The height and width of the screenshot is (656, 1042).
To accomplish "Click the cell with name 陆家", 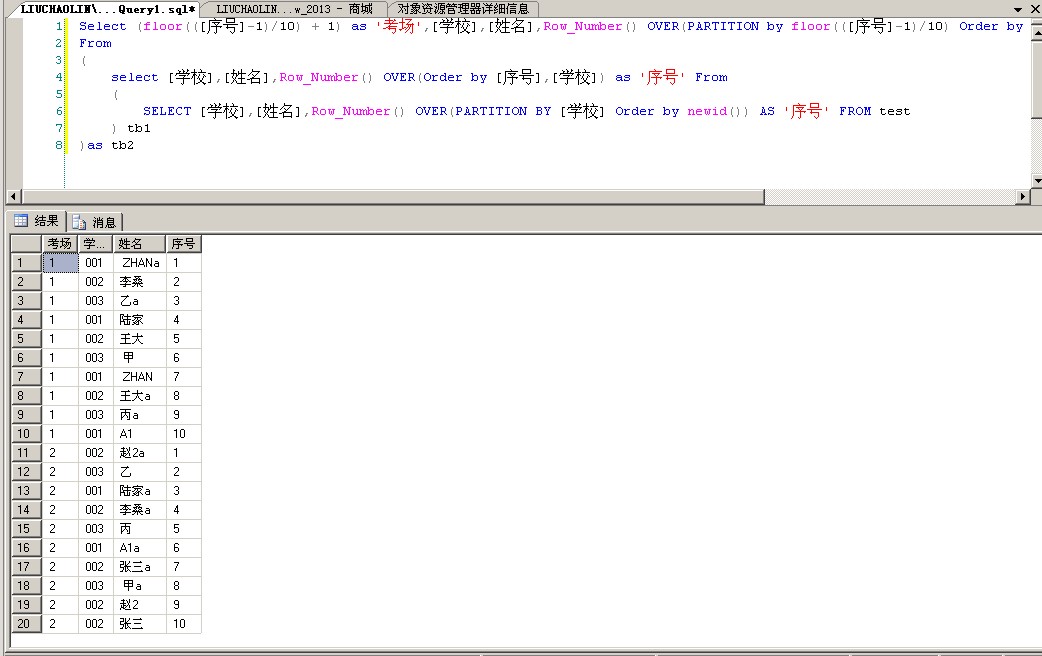I will 140,320.
